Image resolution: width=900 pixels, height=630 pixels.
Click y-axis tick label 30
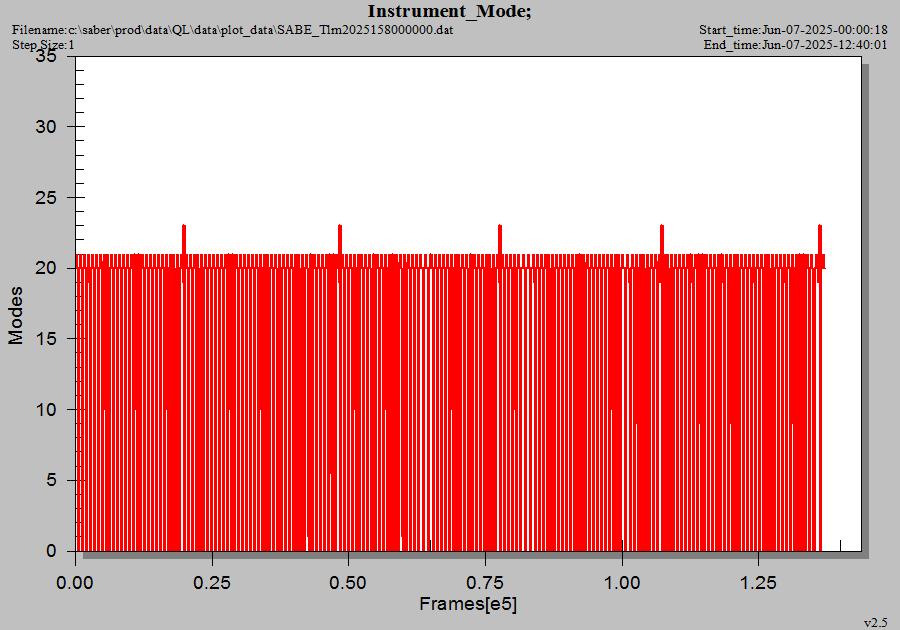coord(46,126)
